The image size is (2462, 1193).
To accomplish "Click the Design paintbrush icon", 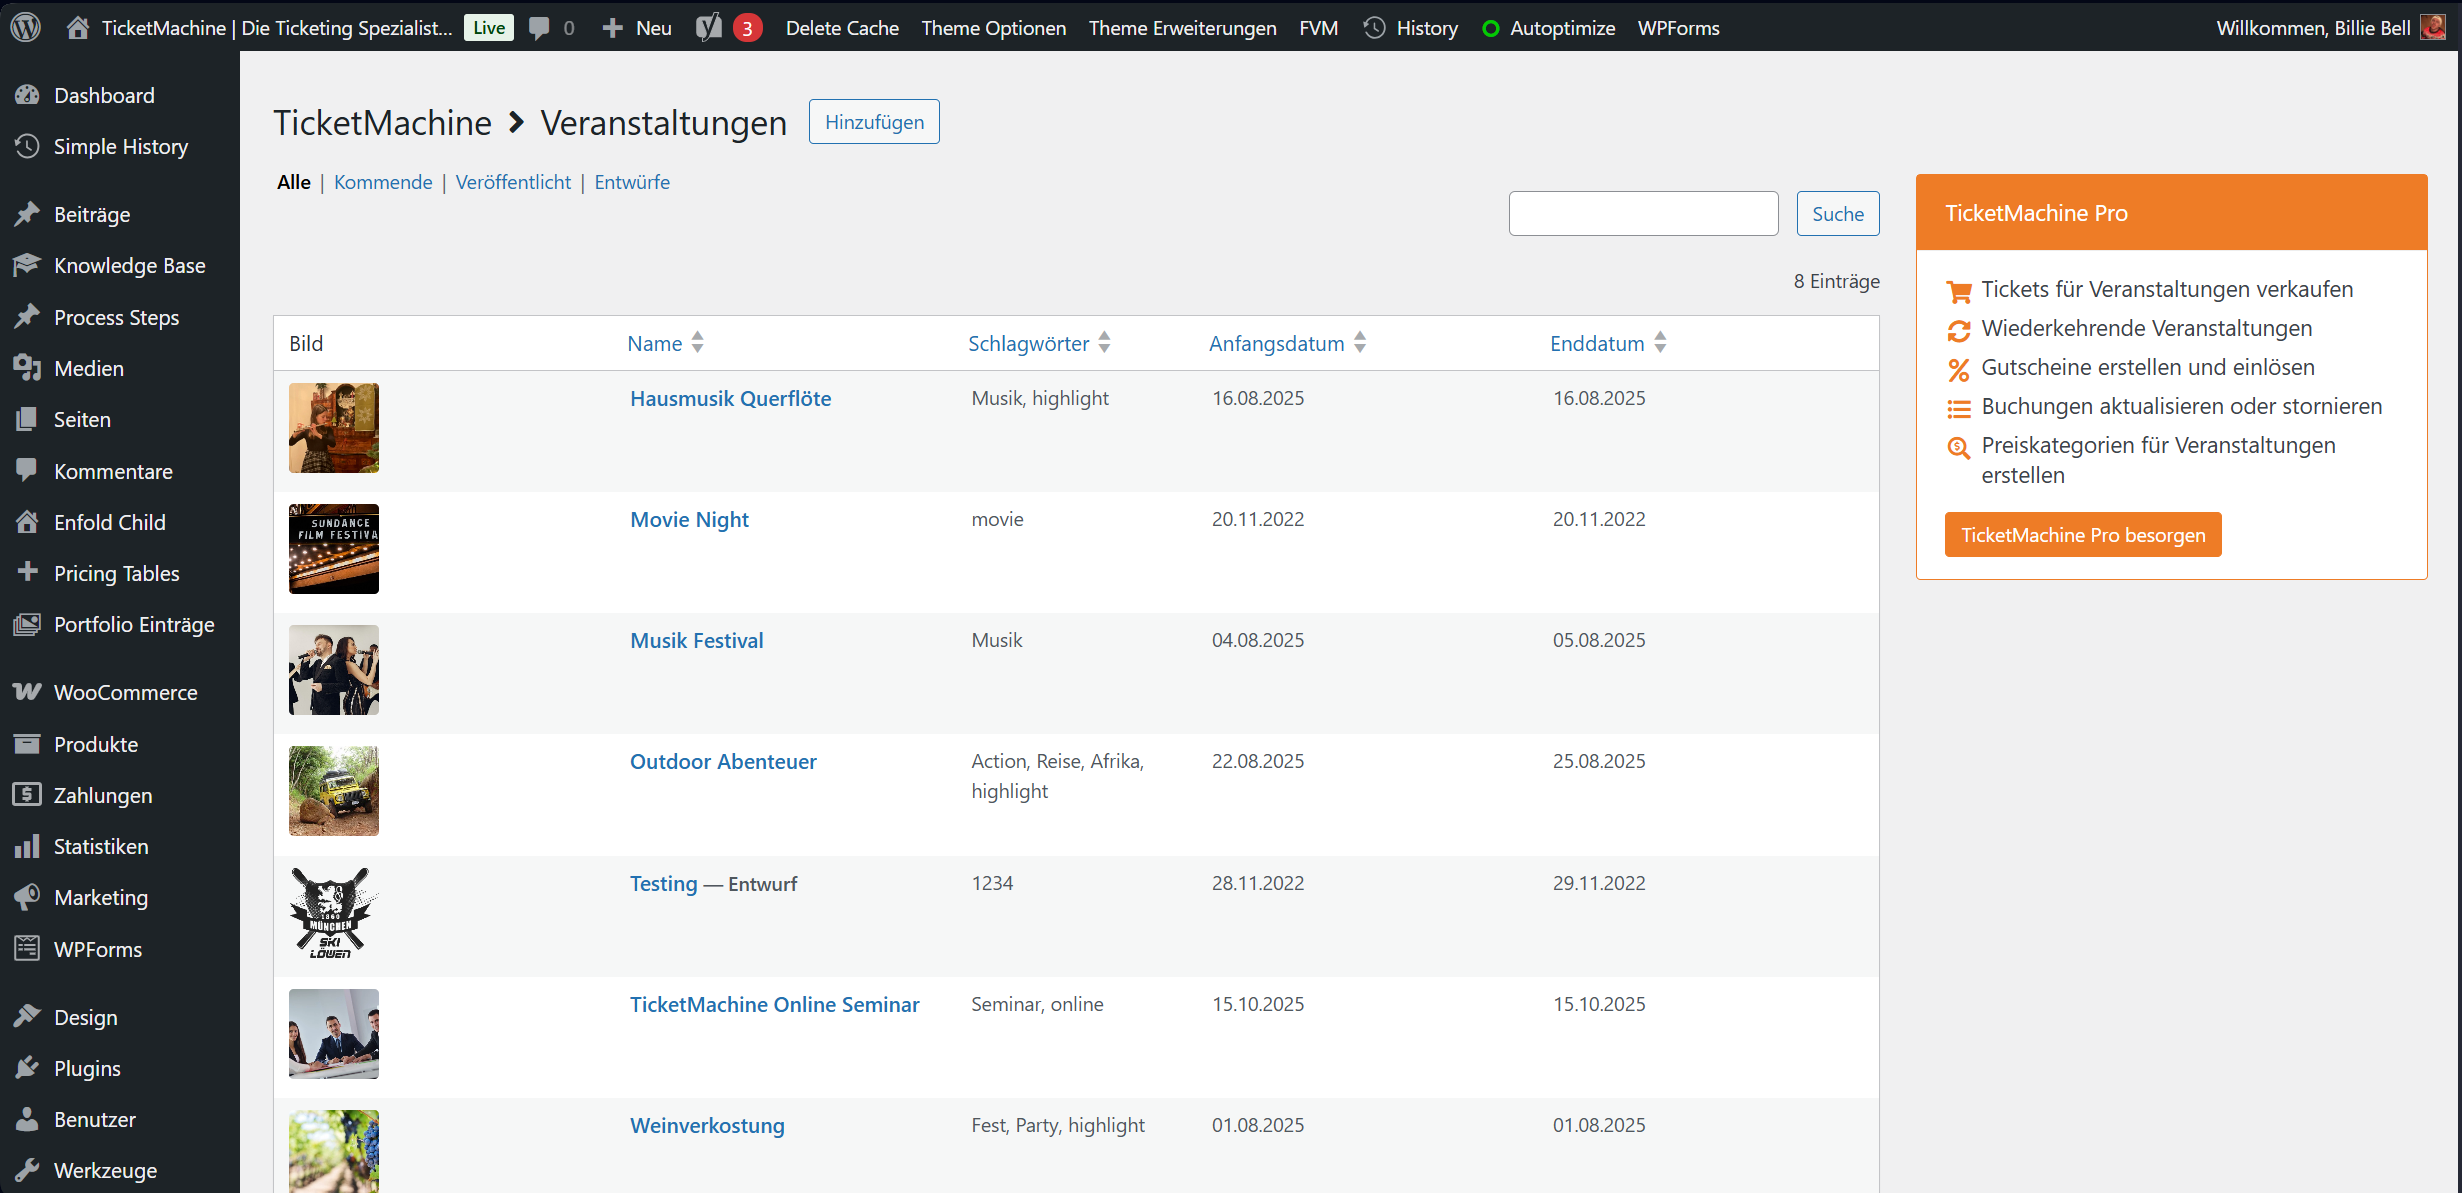I will click(x=27, y=1017).
